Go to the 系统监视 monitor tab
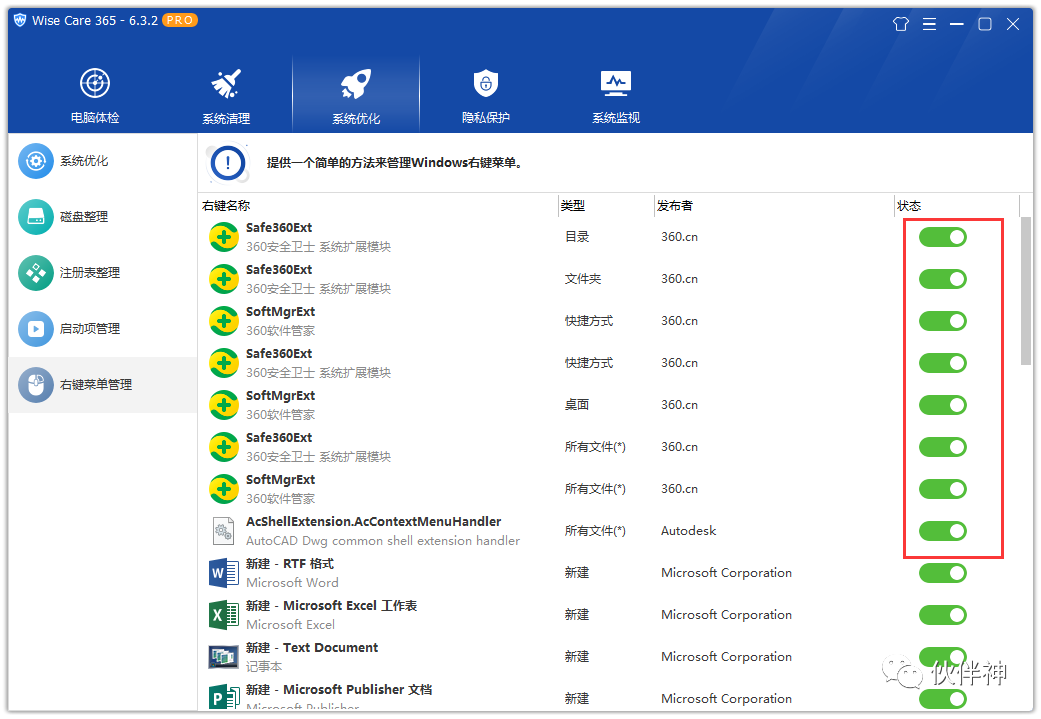Viewport: 1041px width, 719px height. [615, 95]
